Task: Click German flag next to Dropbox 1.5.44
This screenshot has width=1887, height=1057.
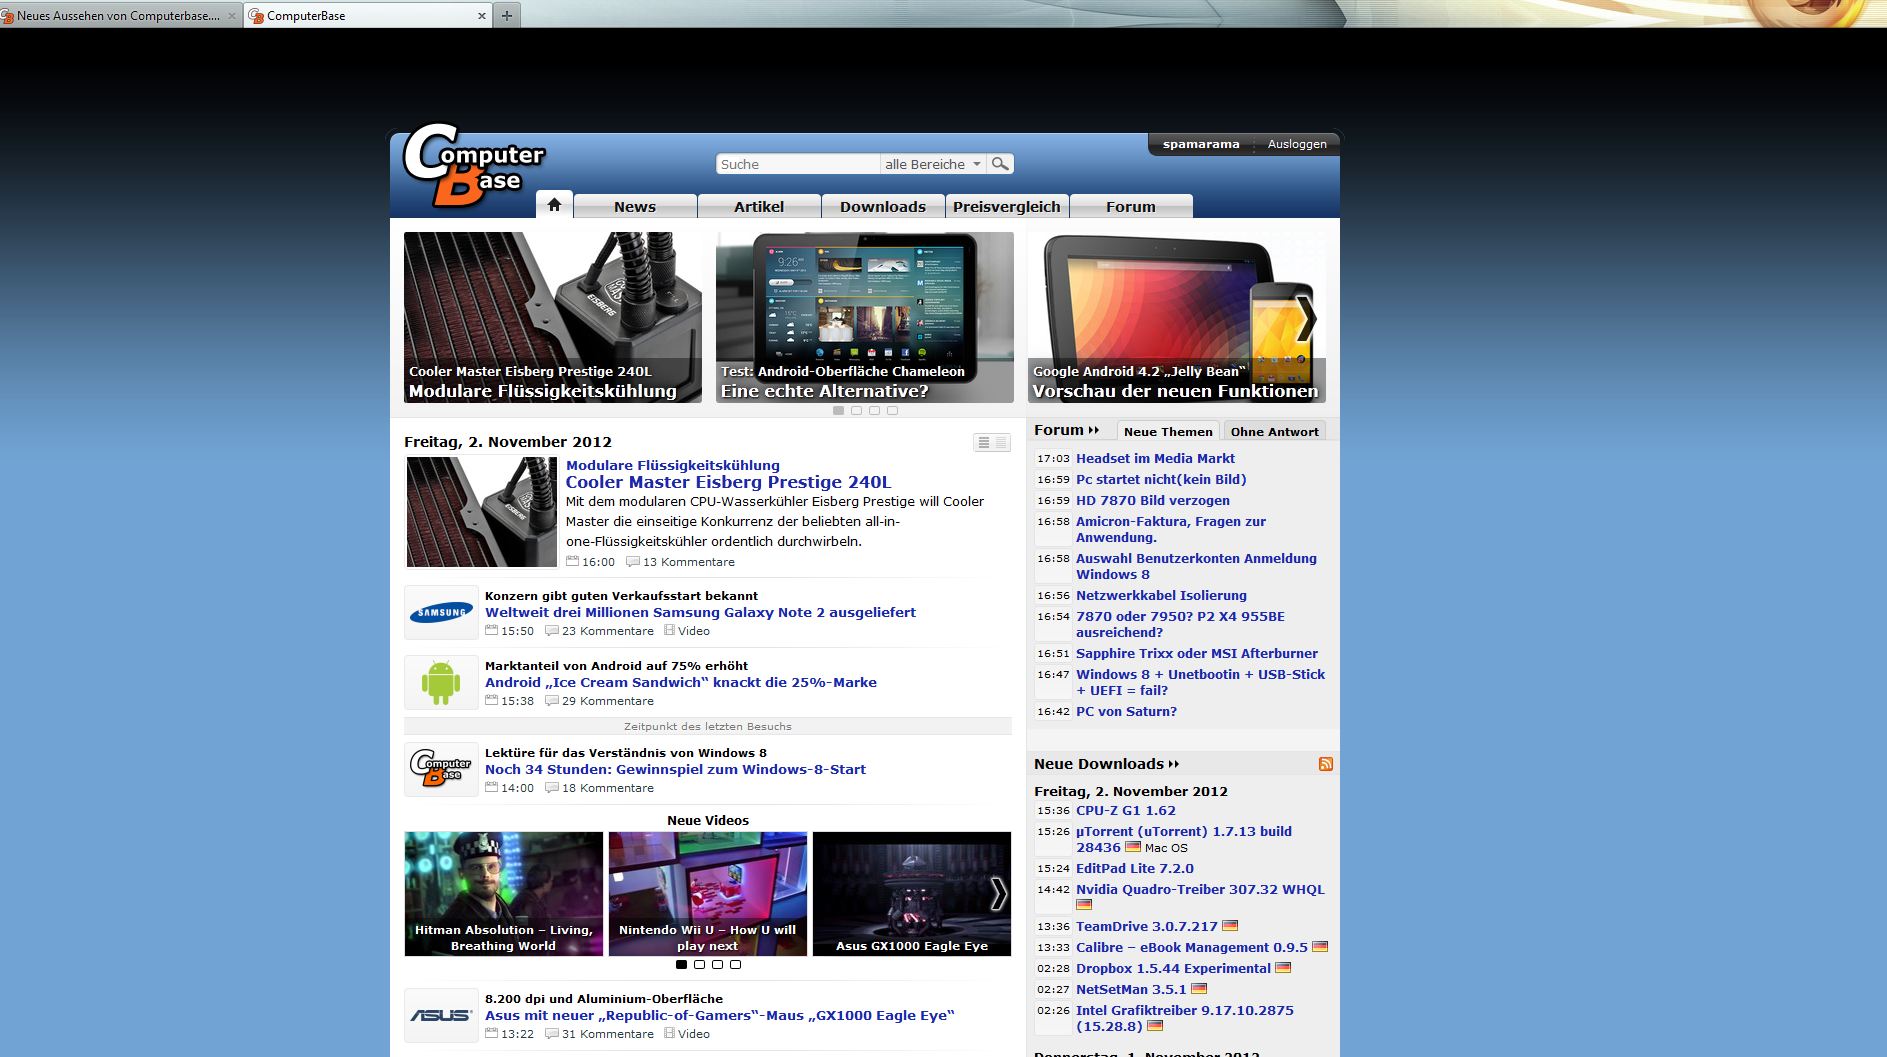Action: (x=1283, y=968)
